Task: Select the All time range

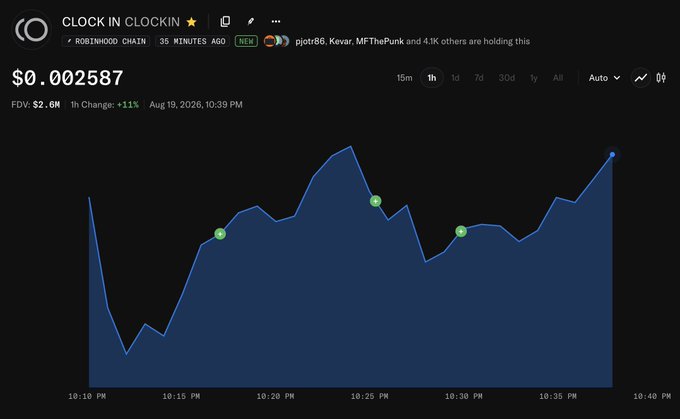Action: pos(558,78)
